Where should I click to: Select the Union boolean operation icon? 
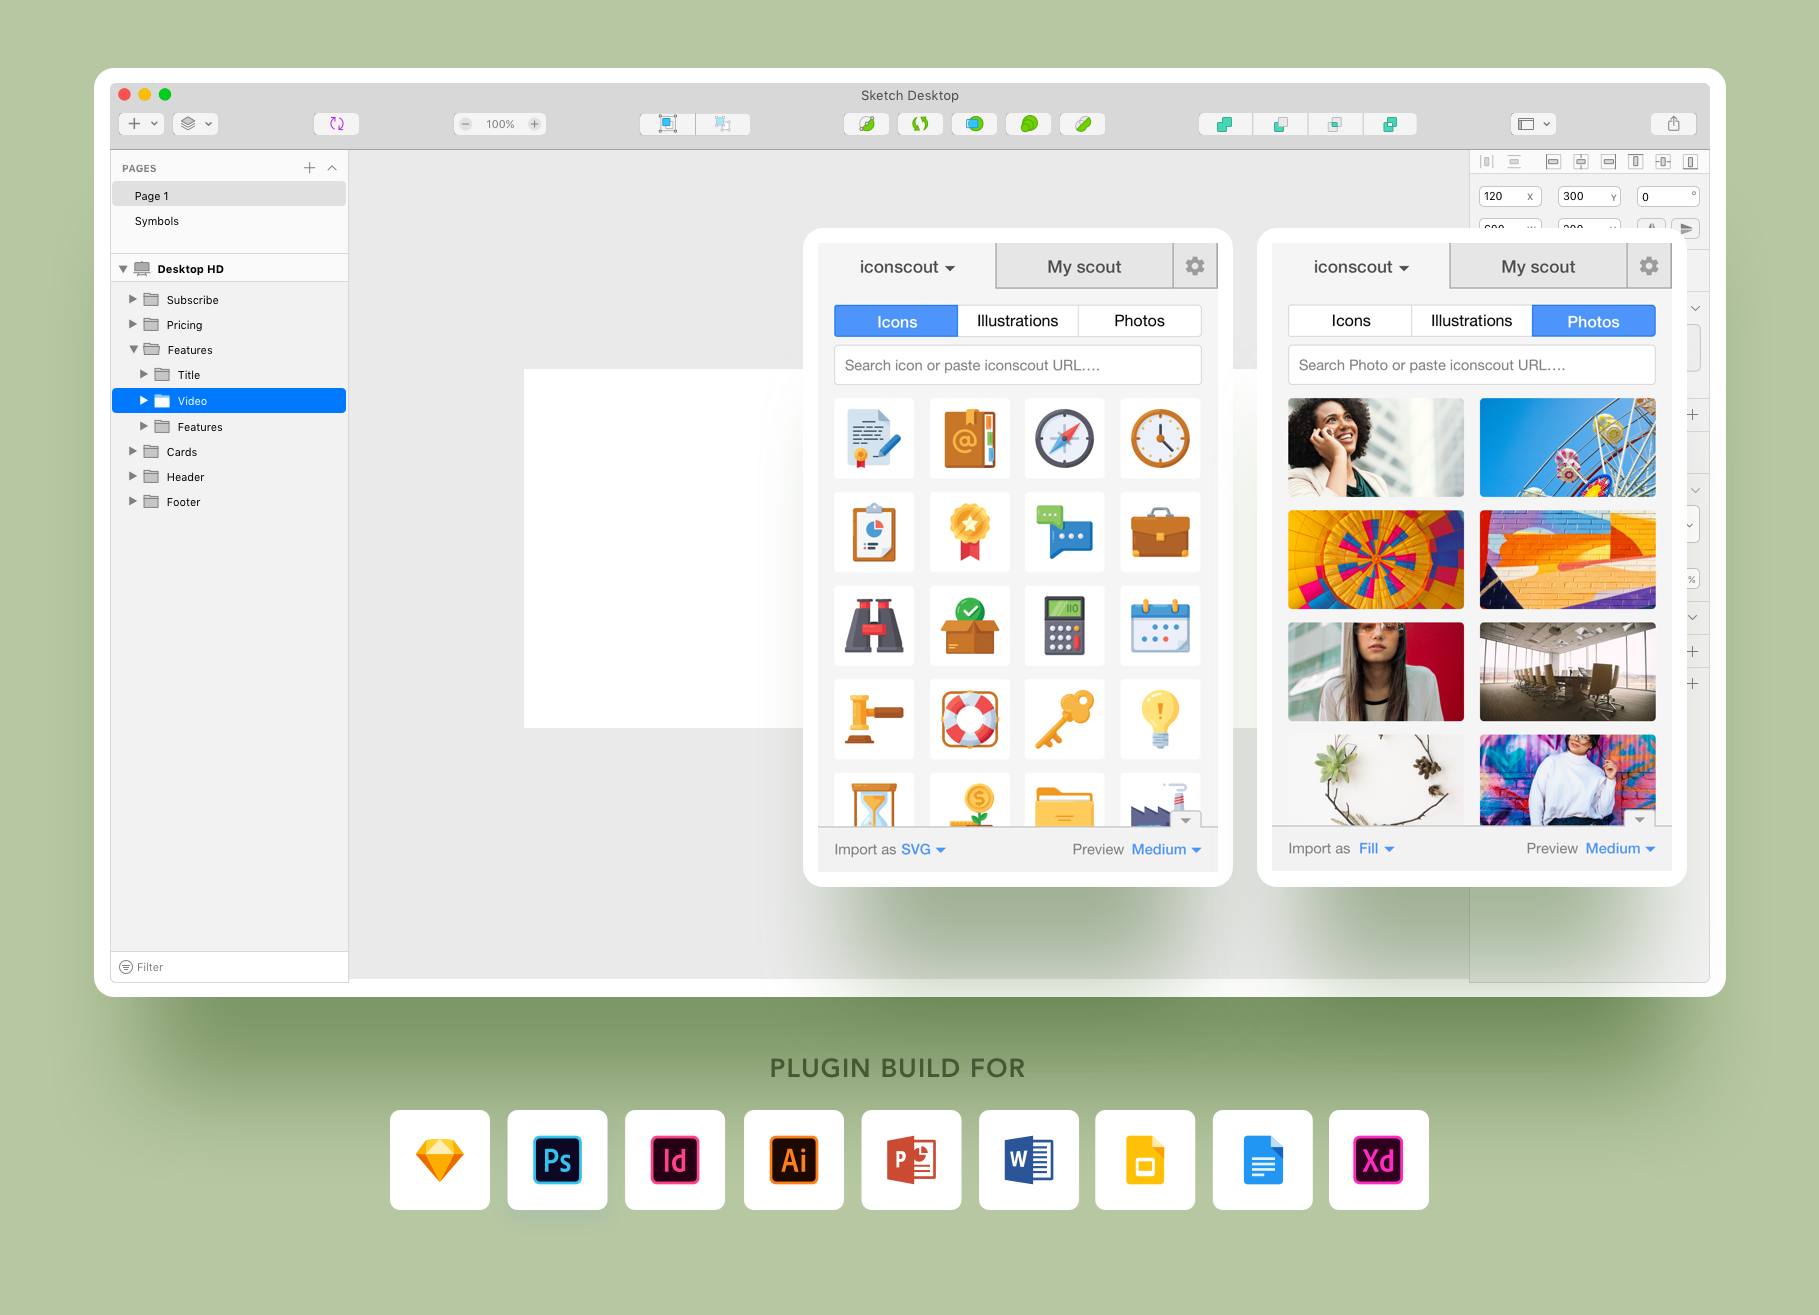point(1224,123)
